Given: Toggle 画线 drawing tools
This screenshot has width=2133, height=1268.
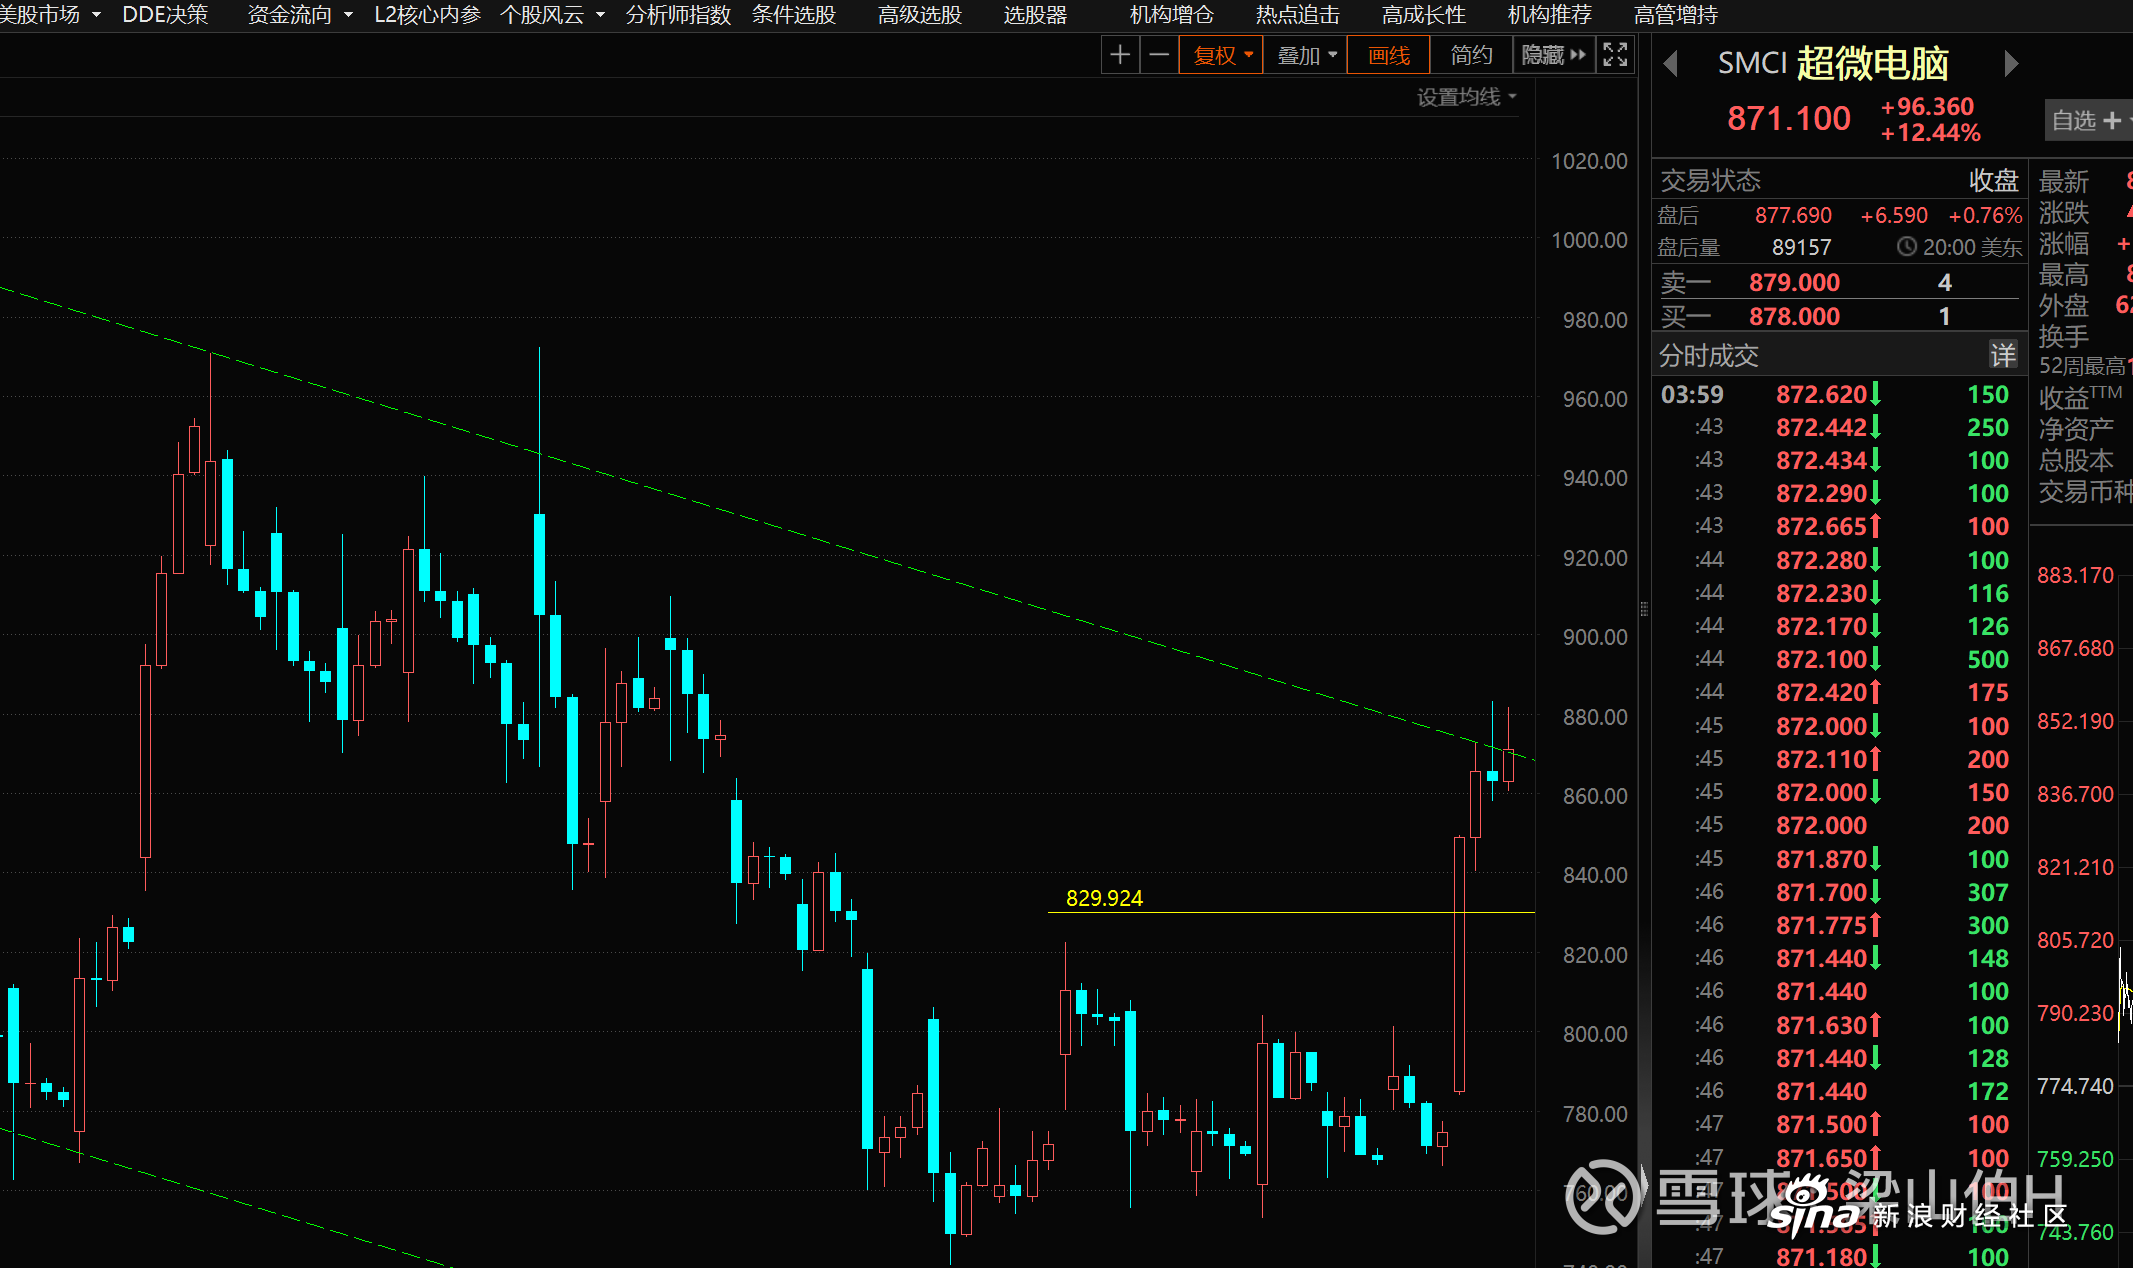Looking at the screenshot, I should click(1389, 55).
